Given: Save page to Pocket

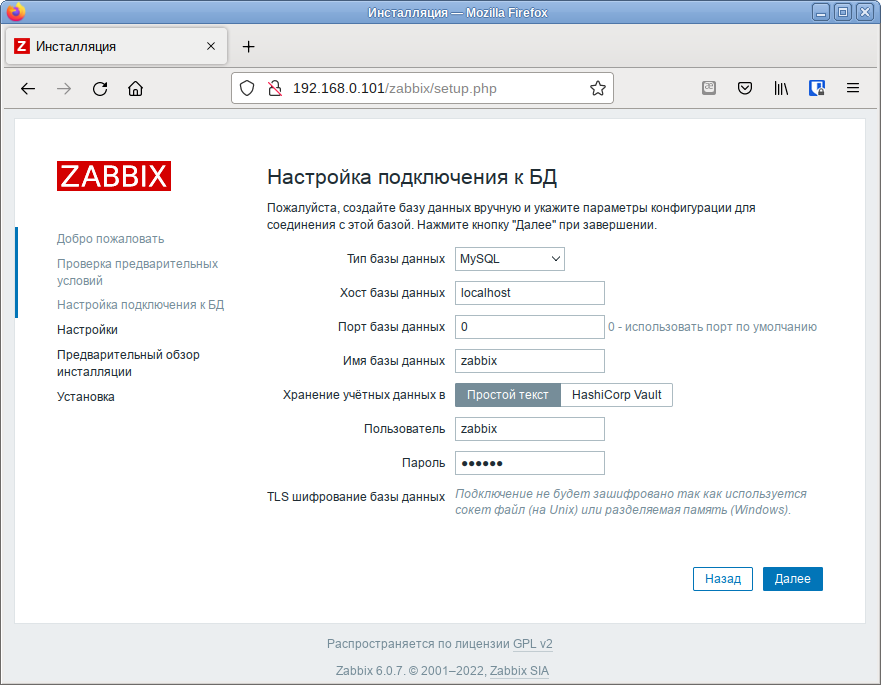Looking at the screenshot, I should (x=745, y=88).
